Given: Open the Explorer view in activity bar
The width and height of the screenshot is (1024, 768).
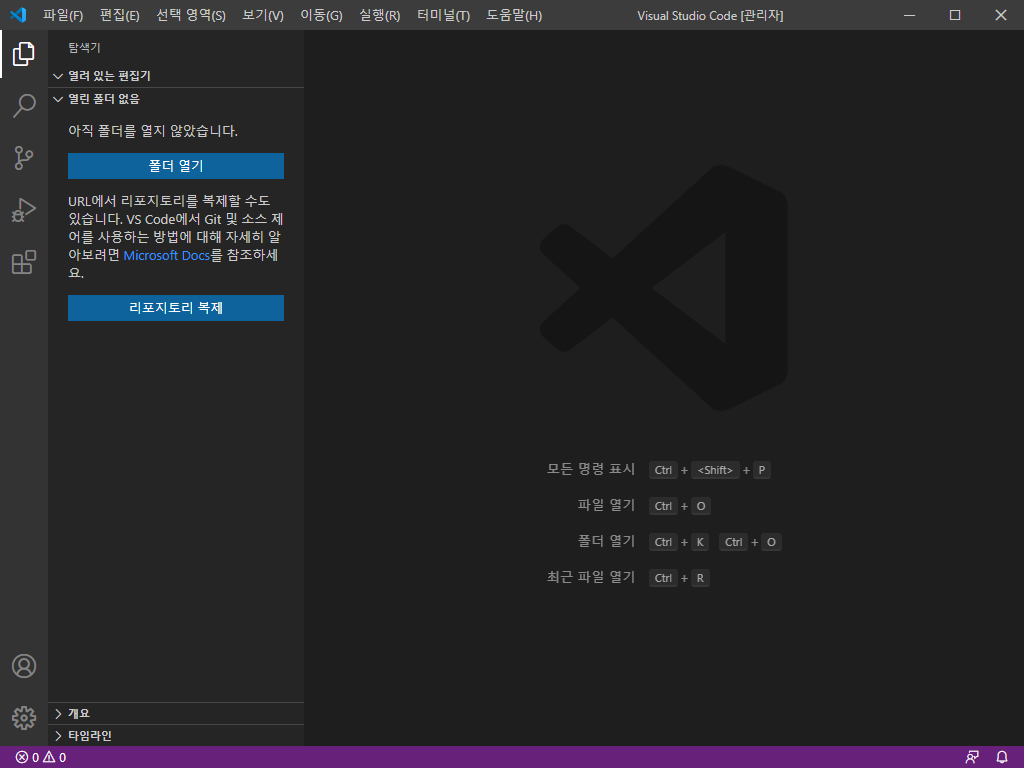Looking at the screenshot, I should point(24,54).
